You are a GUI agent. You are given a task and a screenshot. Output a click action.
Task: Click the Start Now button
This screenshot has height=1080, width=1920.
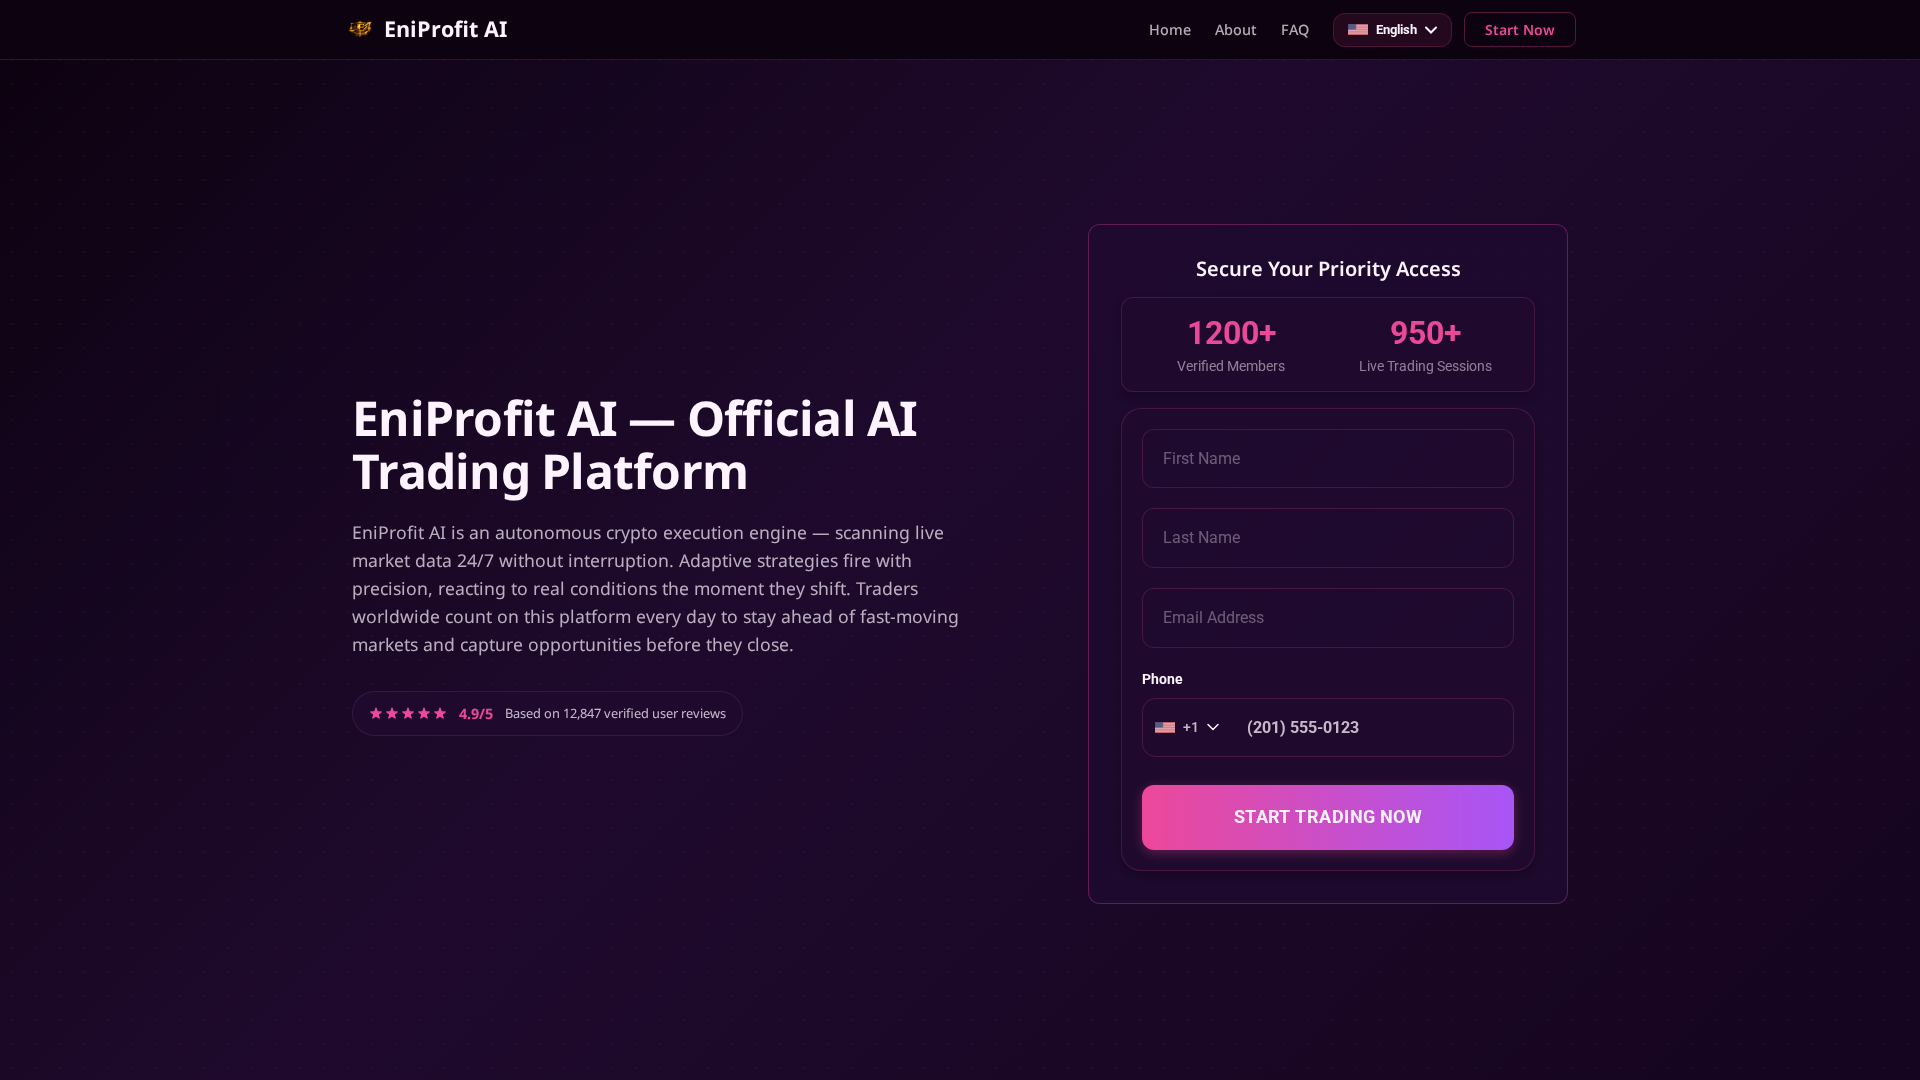[x=1519, y=29]
